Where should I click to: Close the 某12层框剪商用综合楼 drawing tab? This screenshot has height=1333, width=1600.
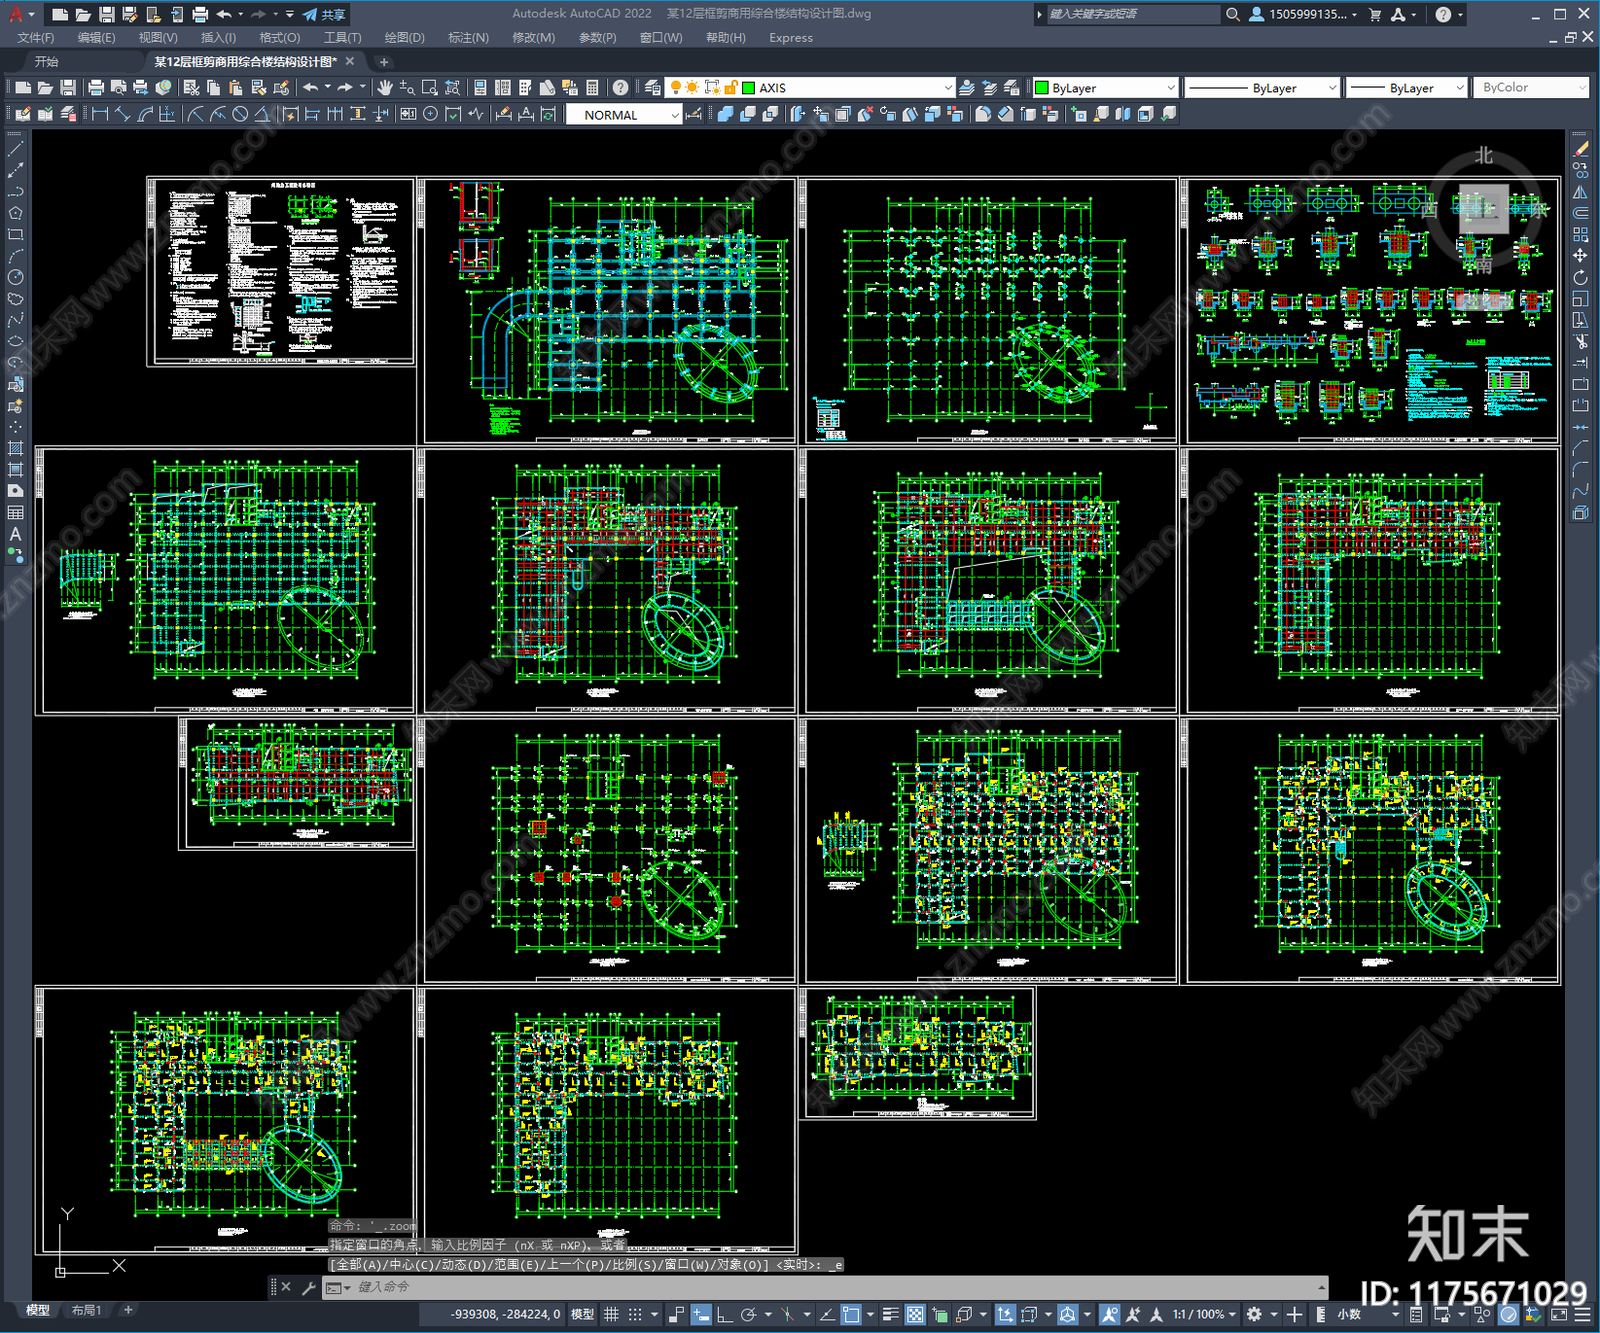click(351, 62)
